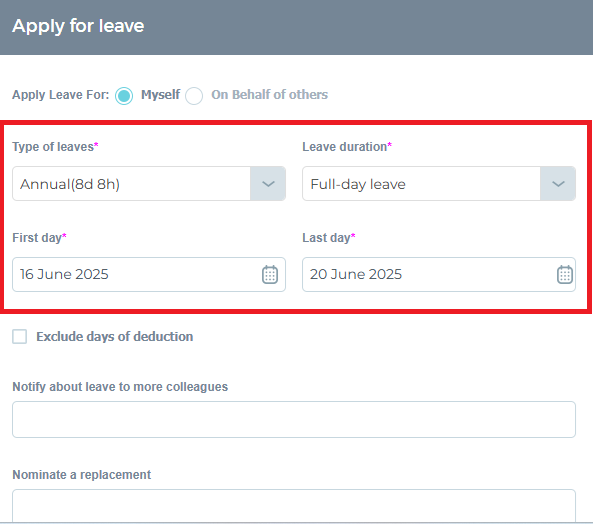593x524 pixels.
Task: Focus the 20 June 2025 date field
Action: (439, 274)
